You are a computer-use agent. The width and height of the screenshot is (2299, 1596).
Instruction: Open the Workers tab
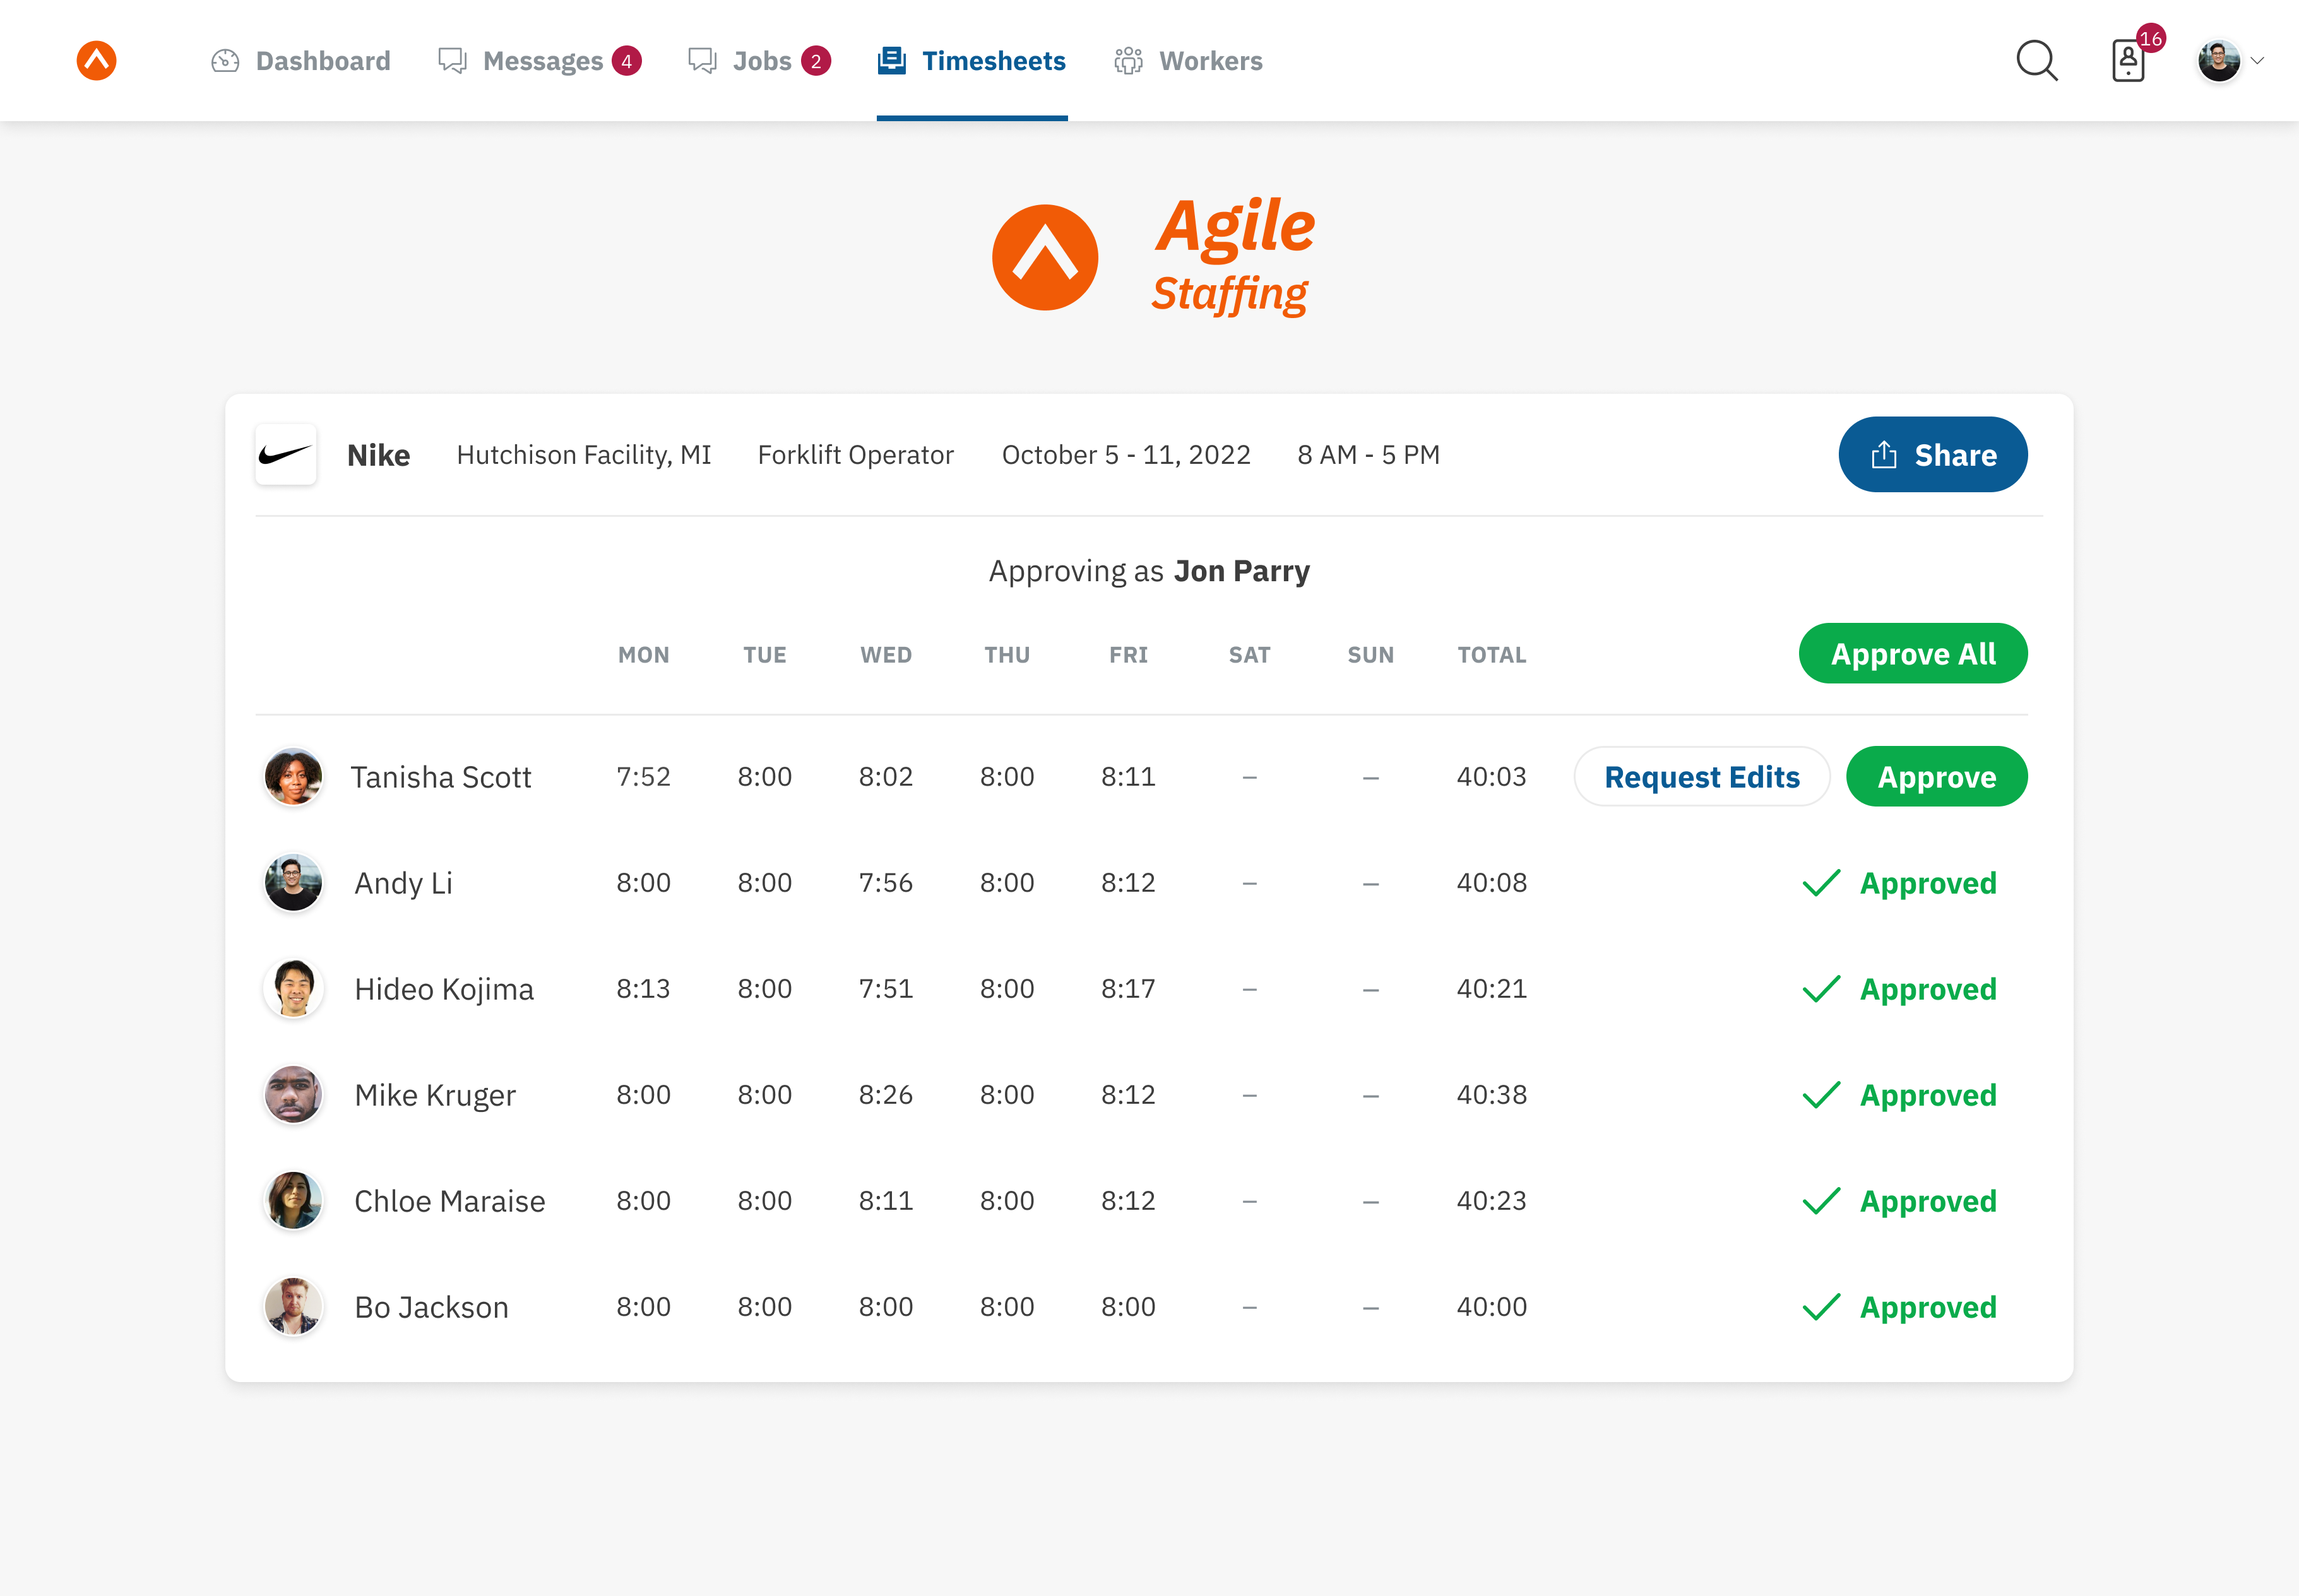tap(1189, 61)
